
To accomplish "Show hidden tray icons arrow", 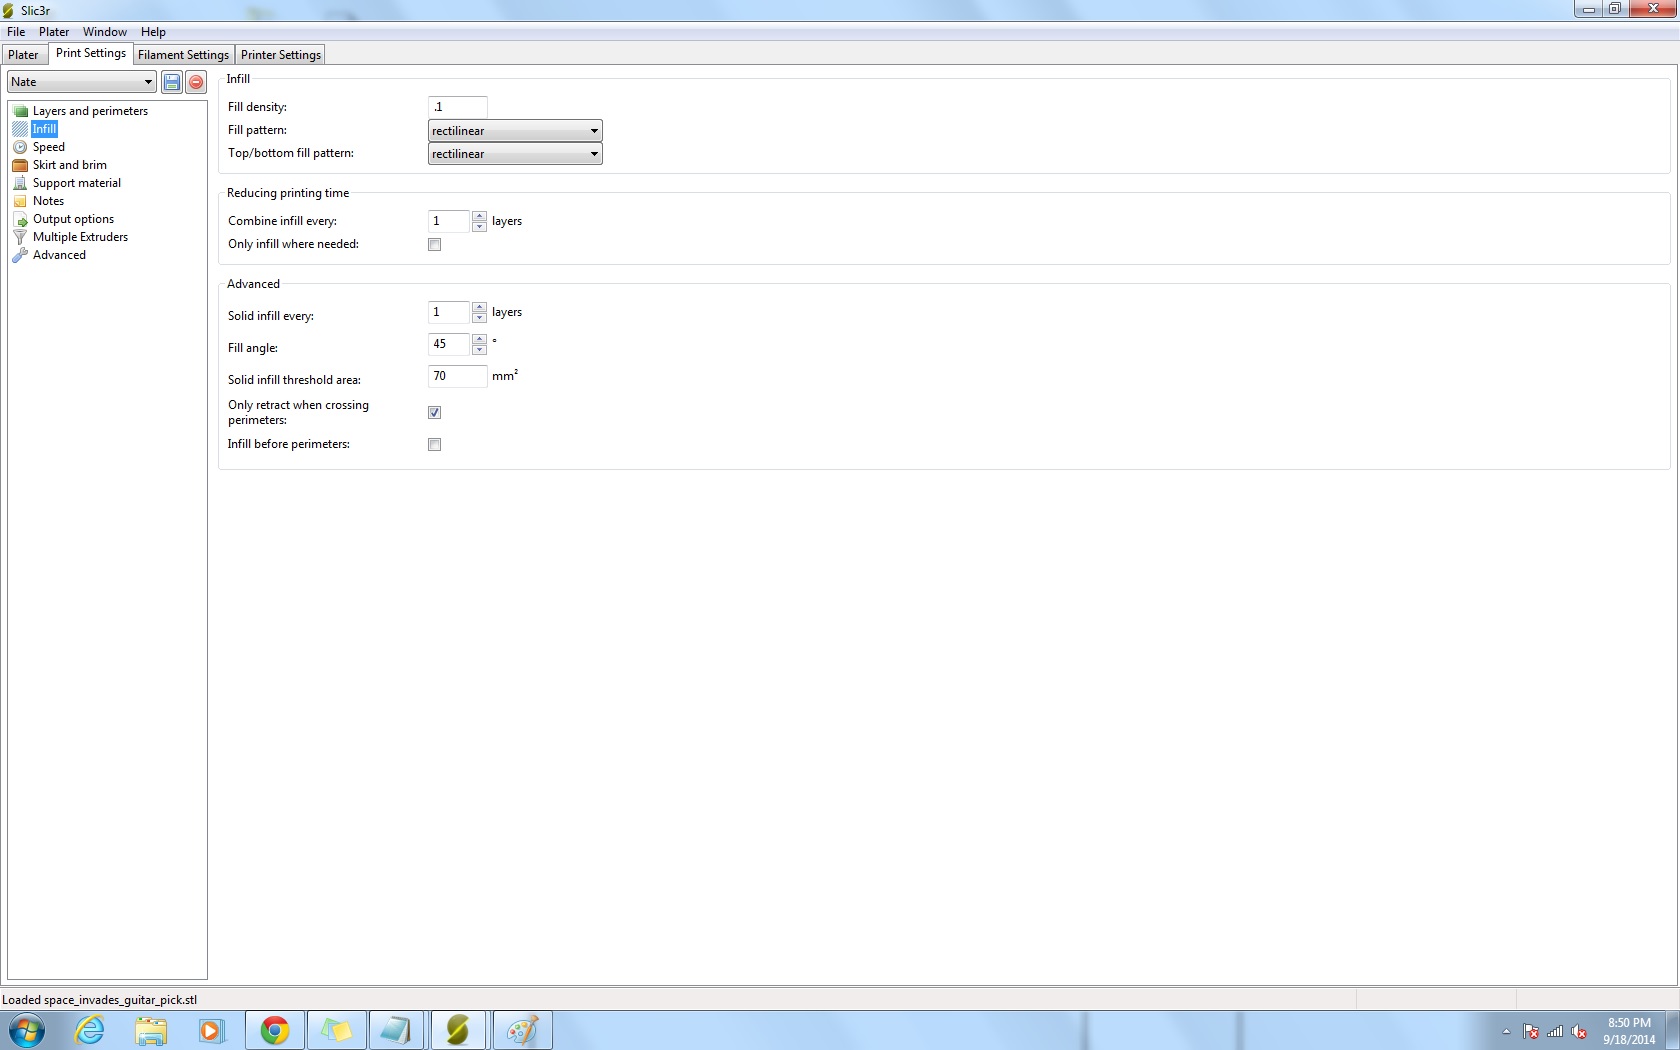I will point(1506,1031).
